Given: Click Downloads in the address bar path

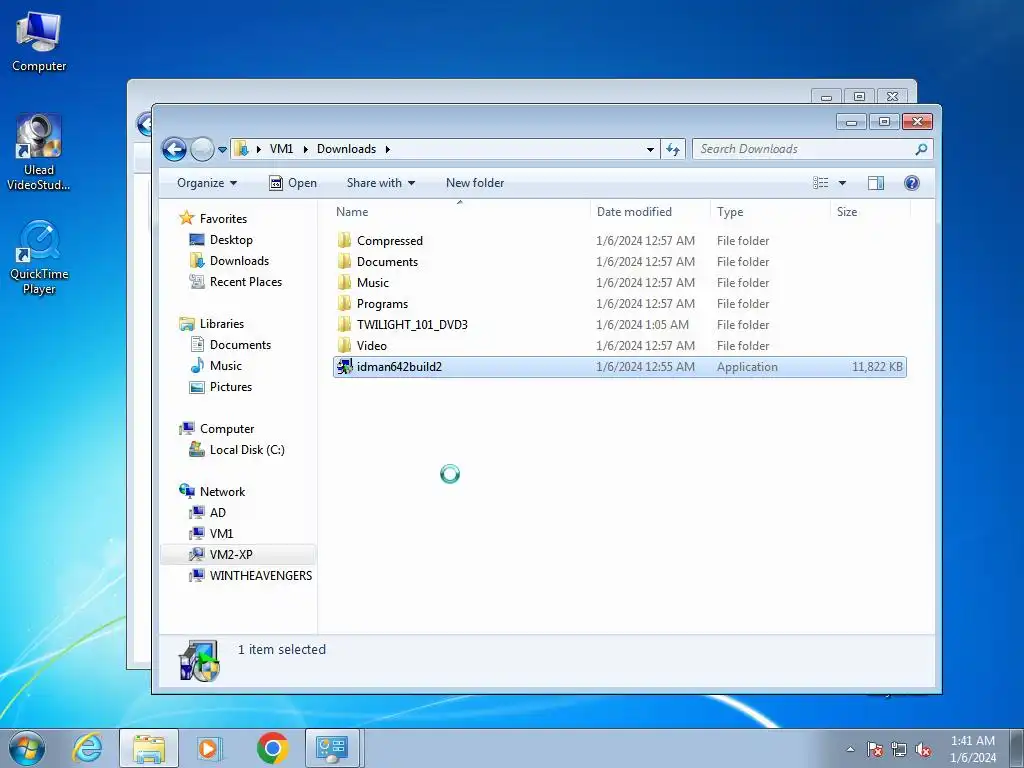Looking at the screenshot, I should pos(346,149).
